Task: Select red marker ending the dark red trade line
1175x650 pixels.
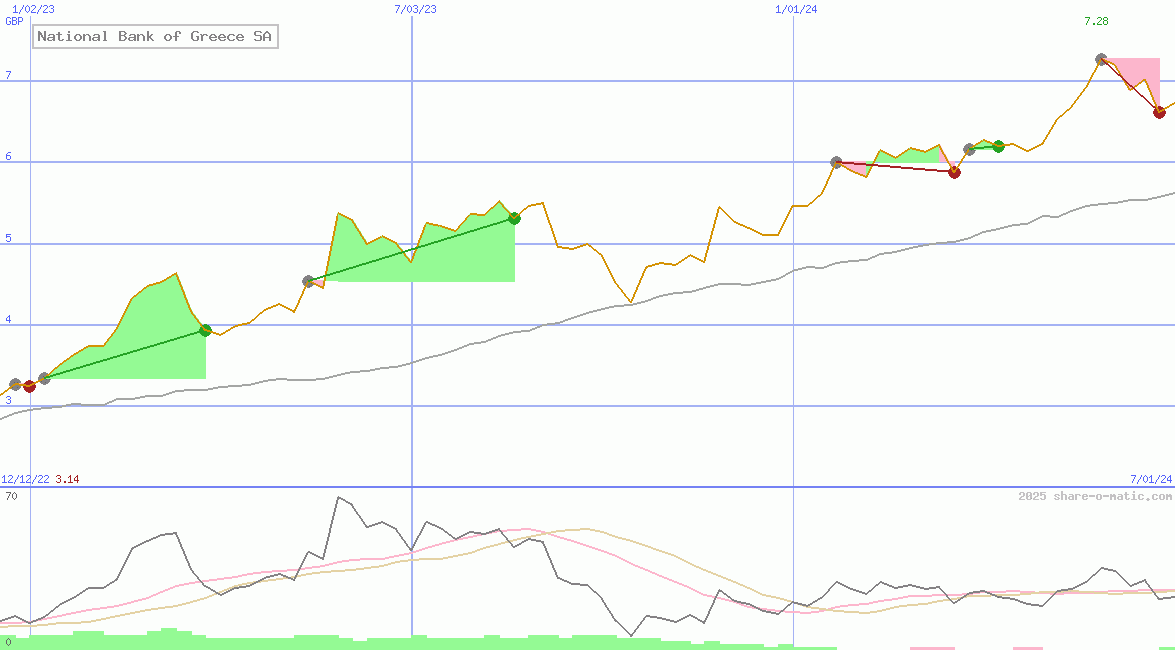Action: pos(954,172)
